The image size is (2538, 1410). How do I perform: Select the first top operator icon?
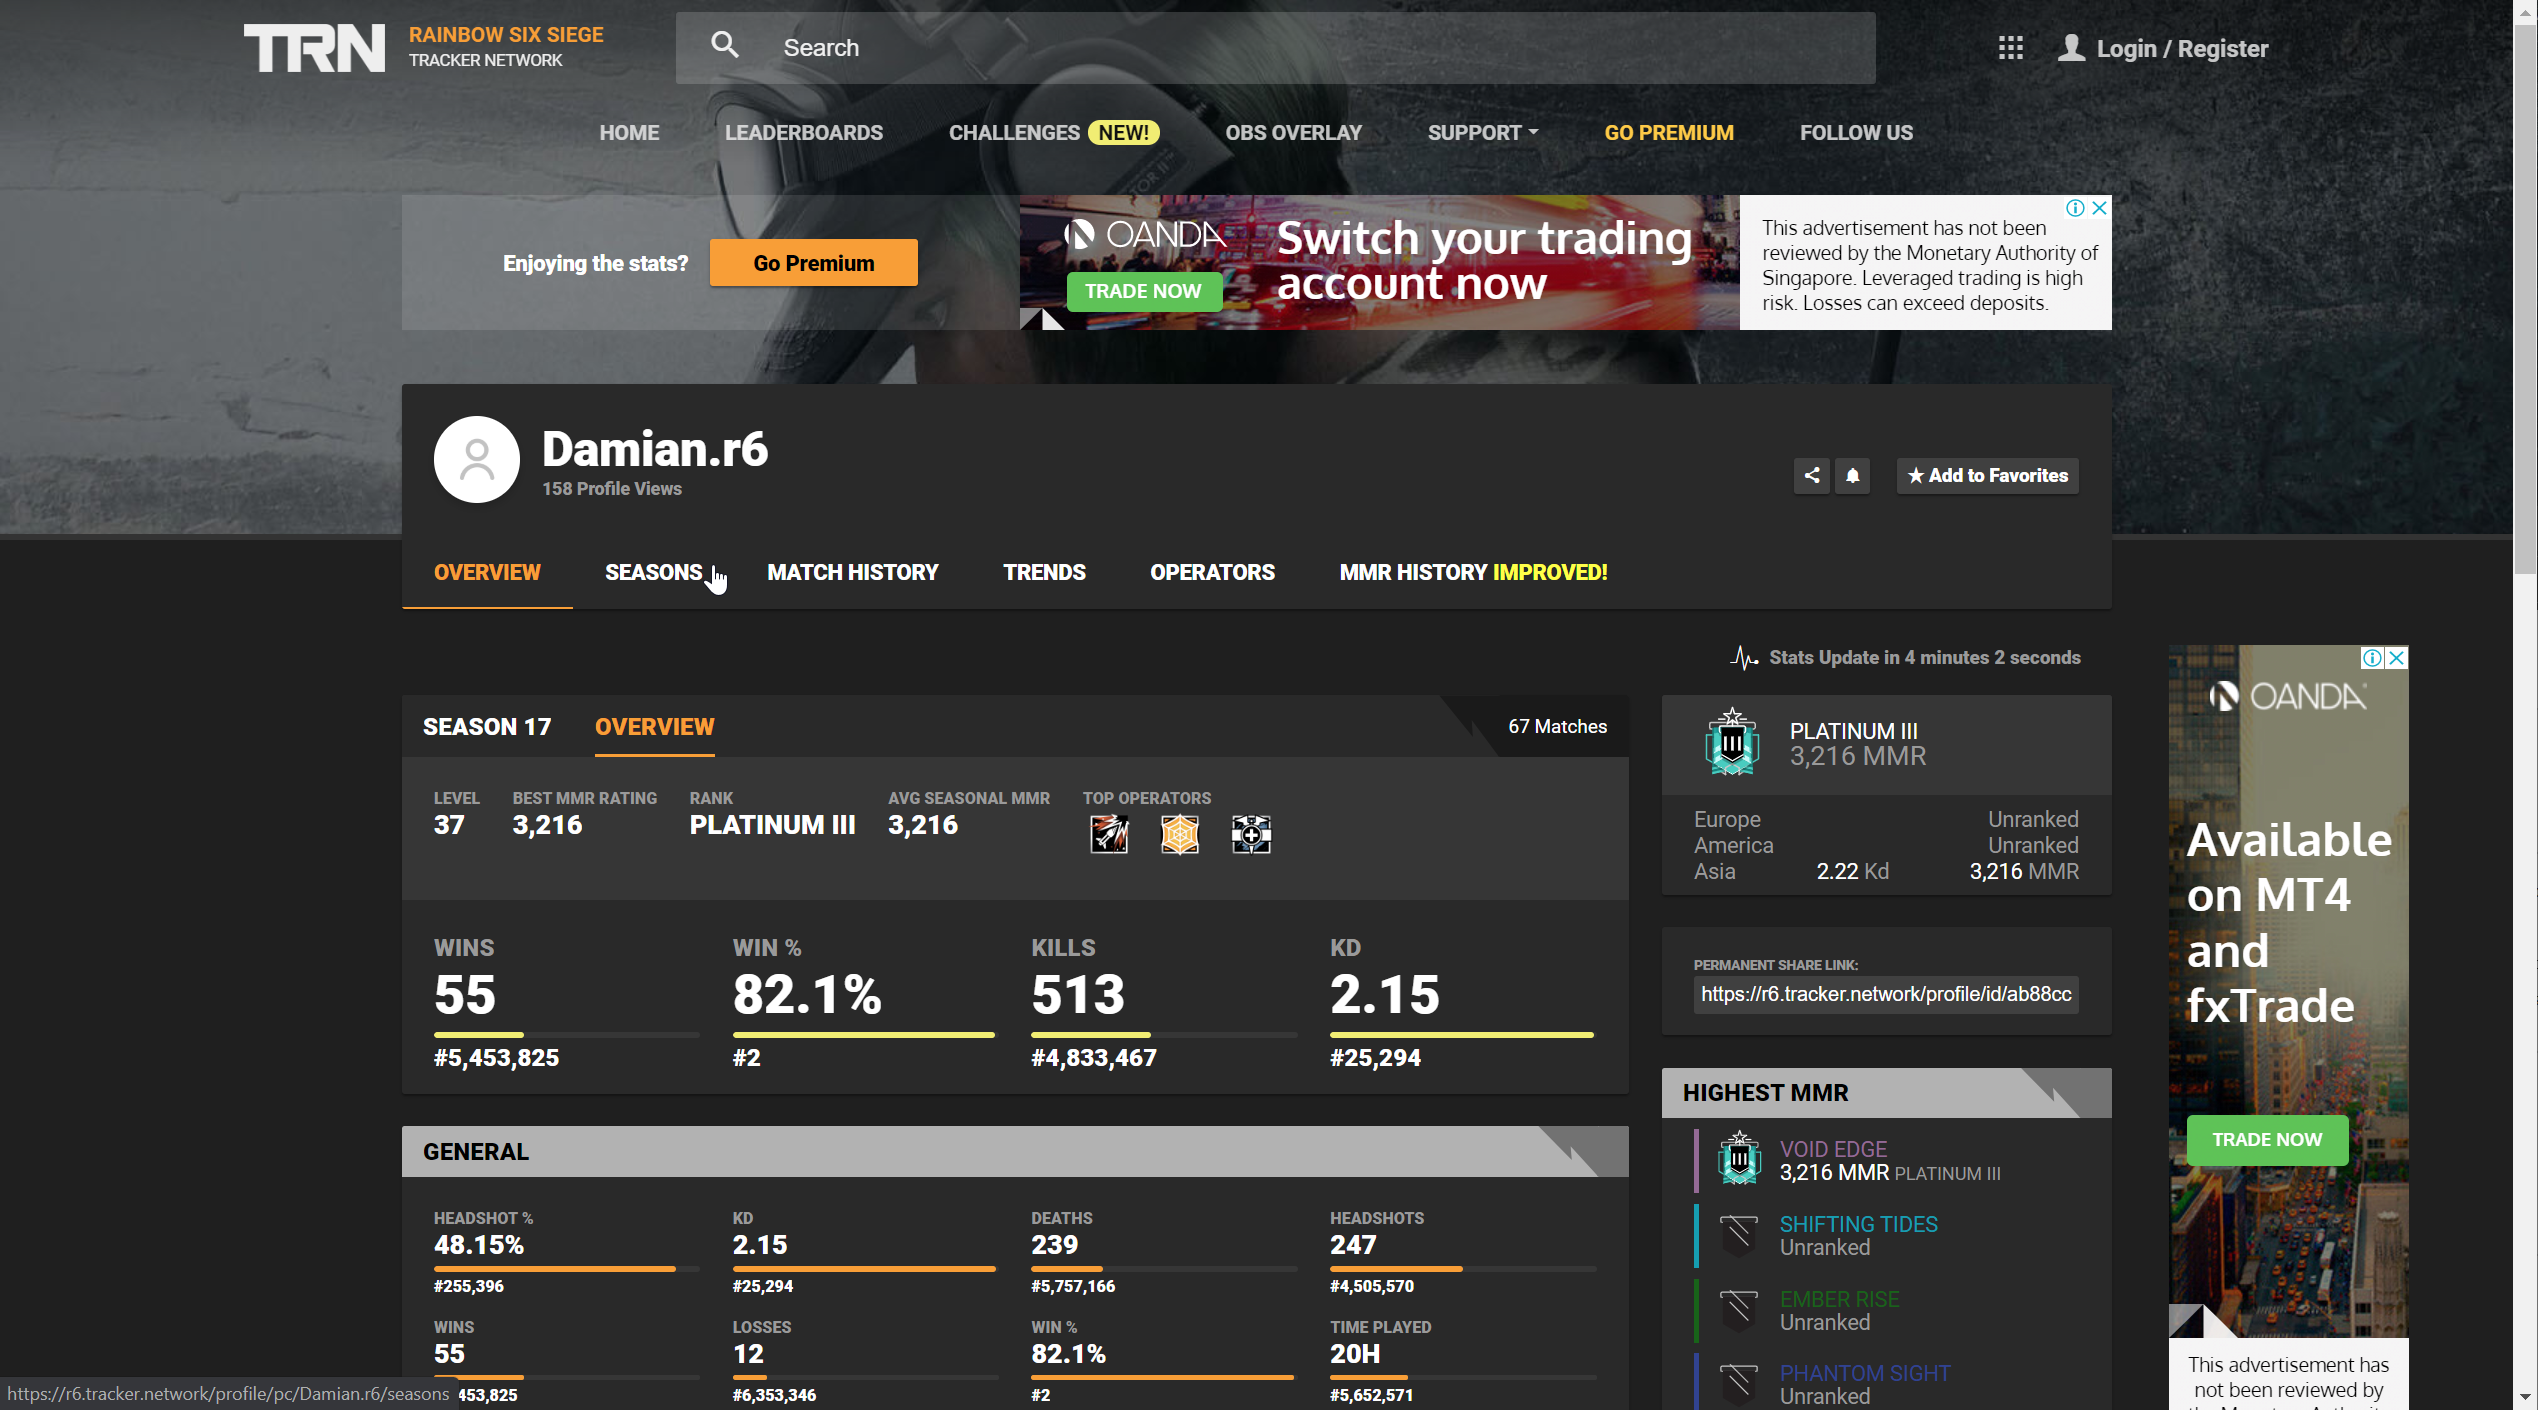pyautogui.click(x=1109, y=834)
